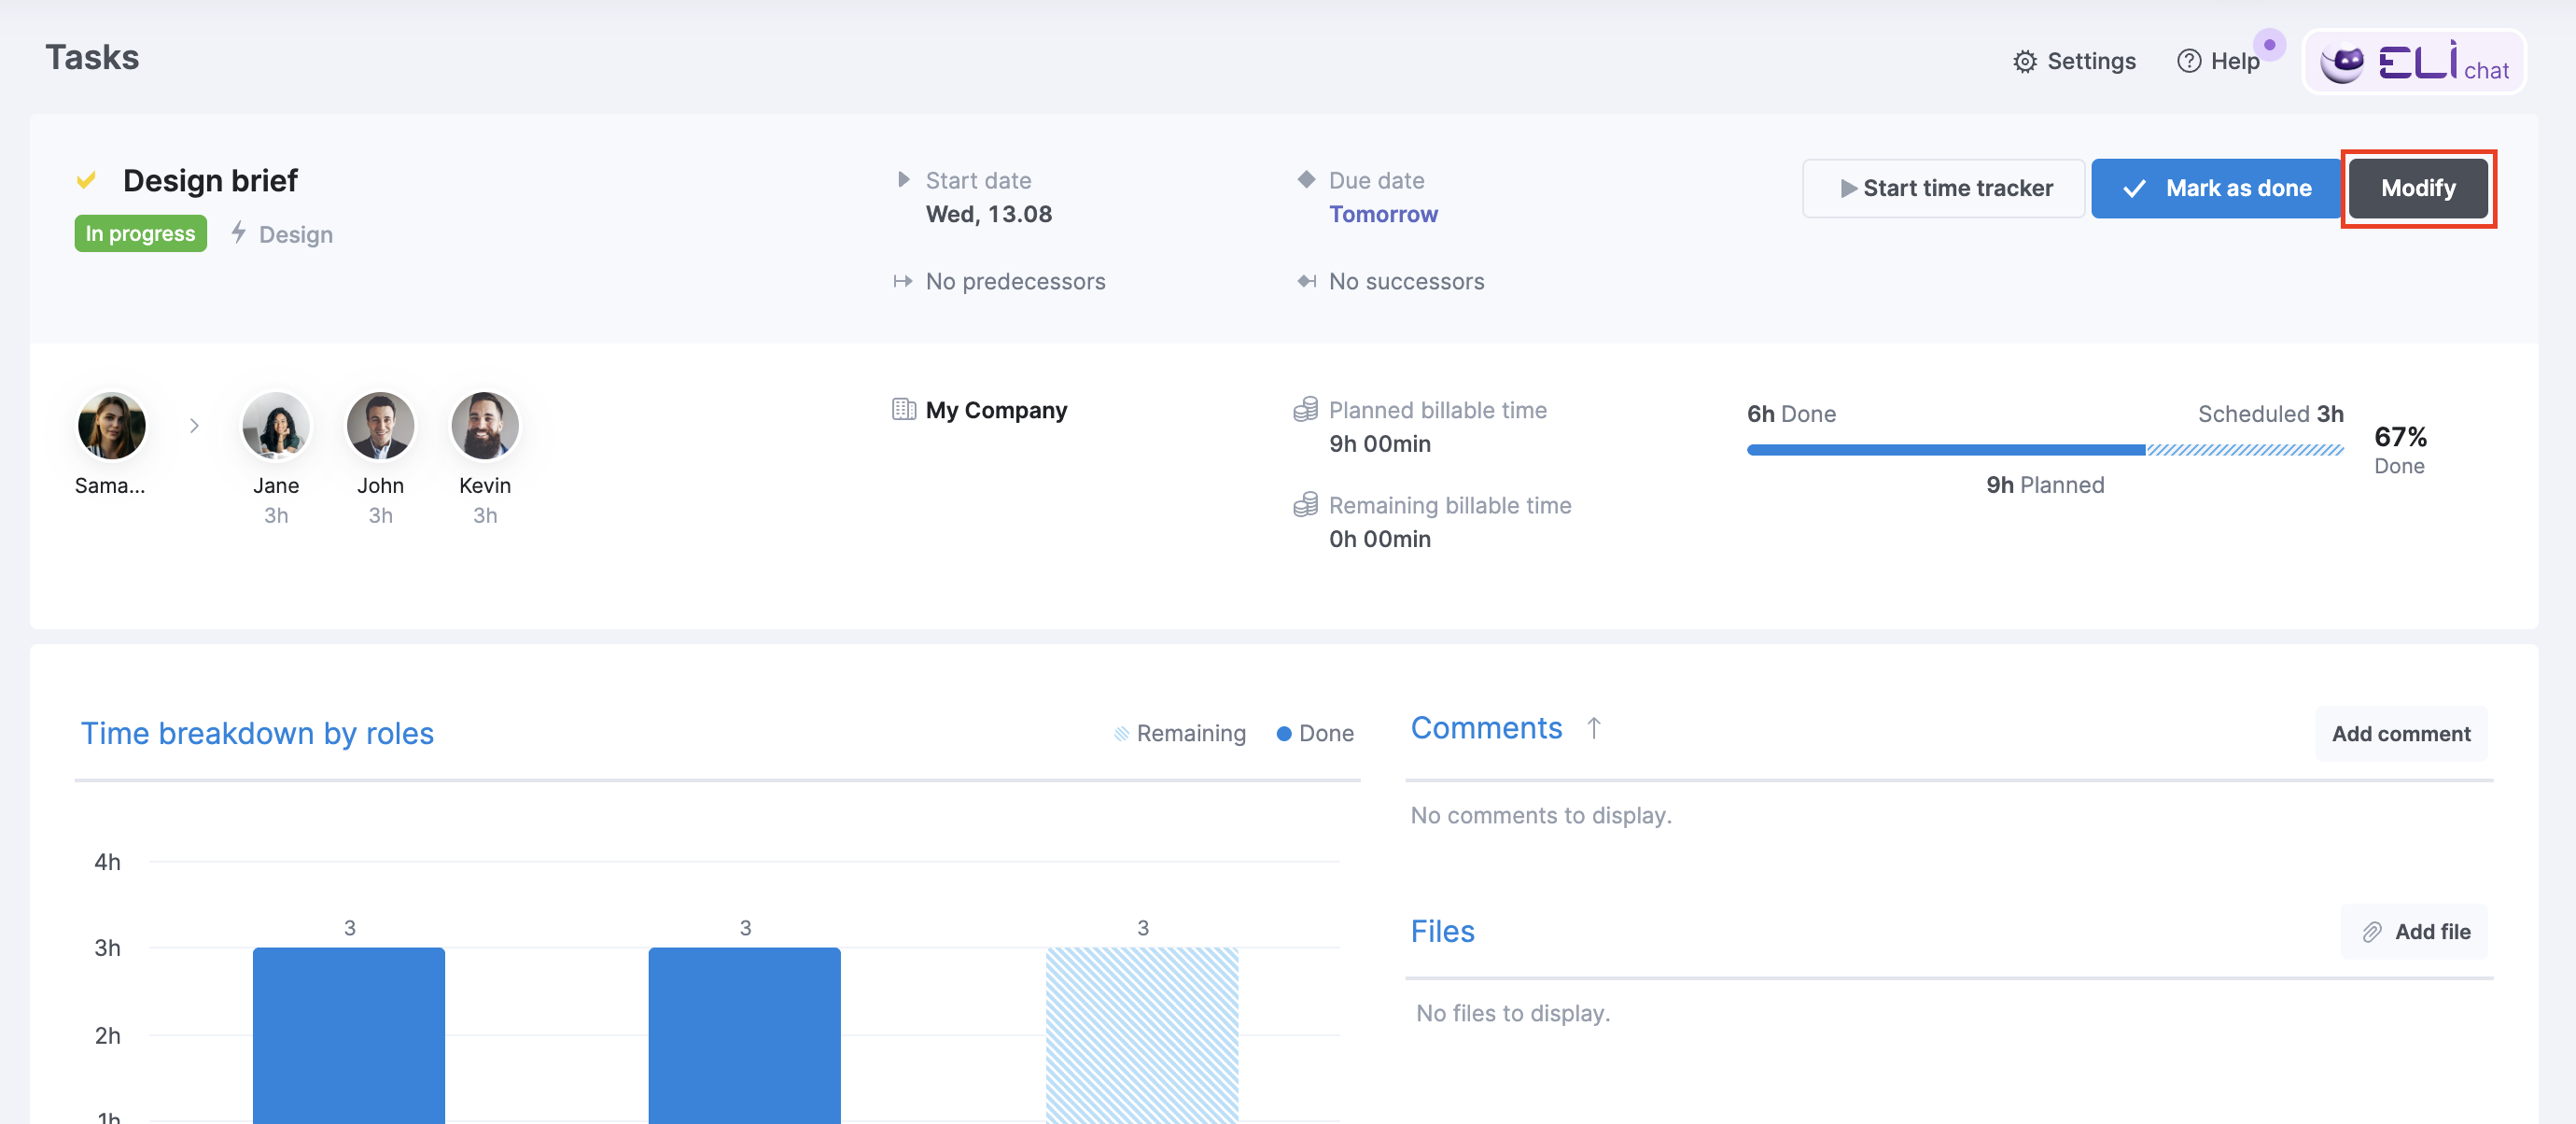Open the Tomorrow due date link

pyautogui.click(x=1383, y=214)
